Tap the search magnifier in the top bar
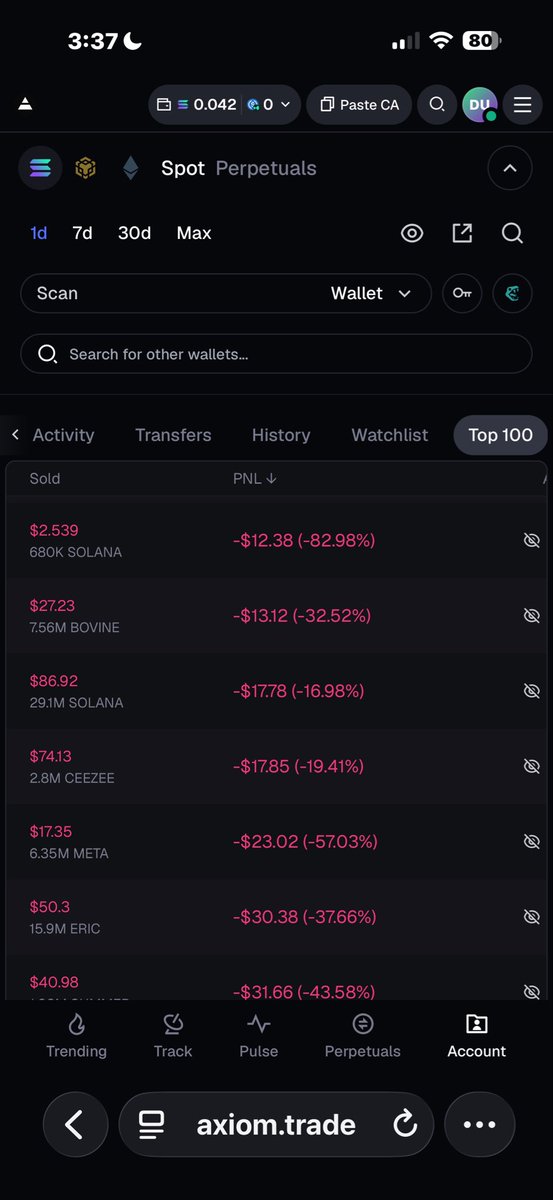 pos(437,105)
